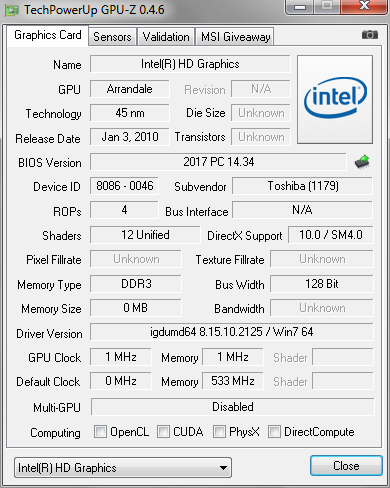Click the Intel vendor logo
Screen dimensions: 390x488
point(335,99)
